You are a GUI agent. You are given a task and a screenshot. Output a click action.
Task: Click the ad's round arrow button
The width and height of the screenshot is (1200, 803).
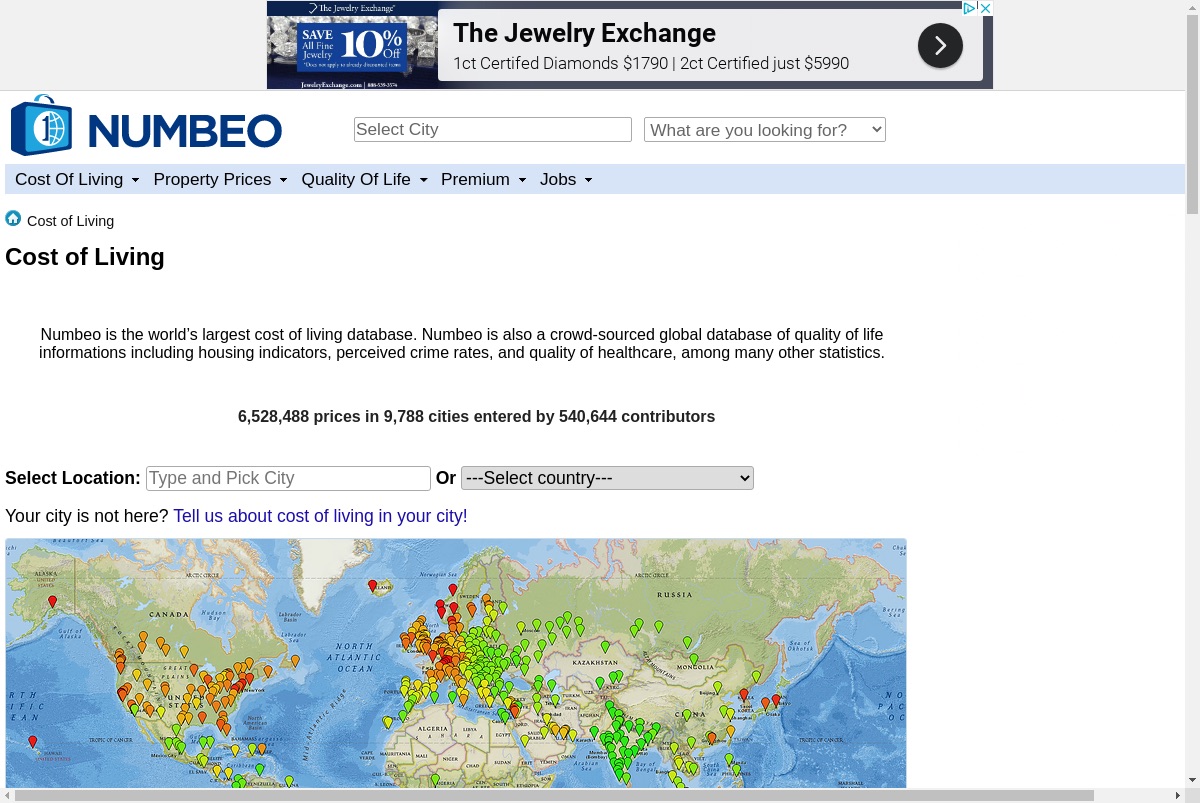pyautogui.click(x=940, y=46)
